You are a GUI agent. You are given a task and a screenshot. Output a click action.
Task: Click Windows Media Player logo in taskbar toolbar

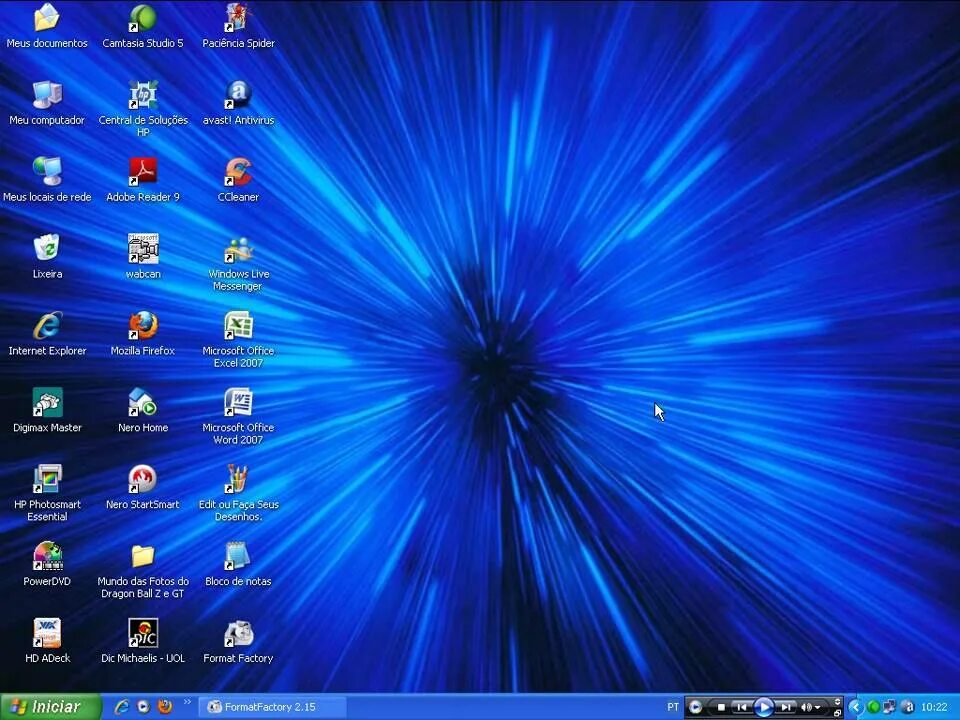click(696, 707)
